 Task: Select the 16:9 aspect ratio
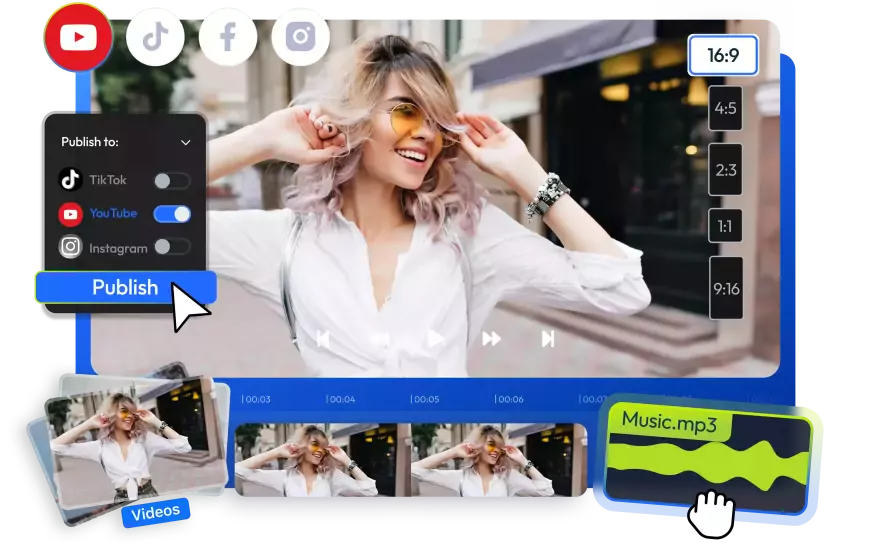pos(723,55)
